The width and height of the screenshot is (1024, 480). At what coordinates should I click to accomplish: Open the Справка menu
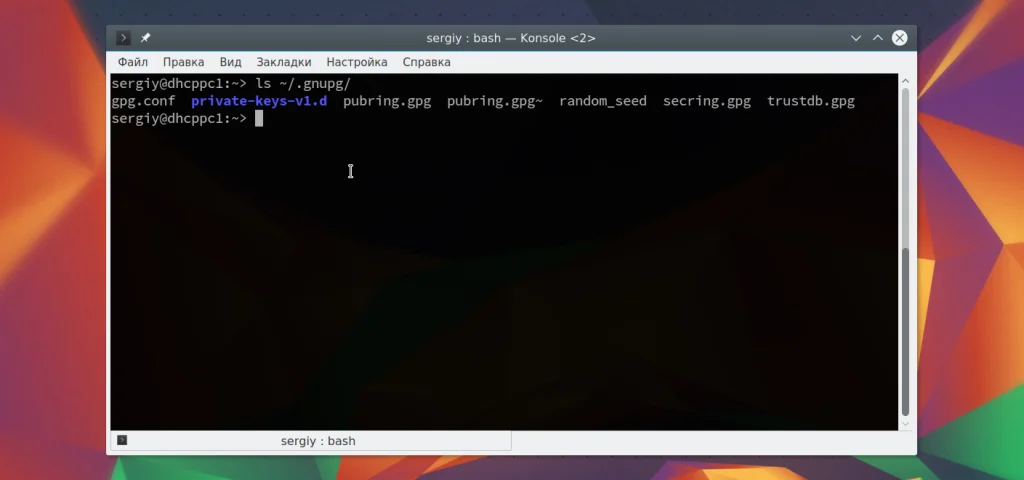[x=426, y=62]
